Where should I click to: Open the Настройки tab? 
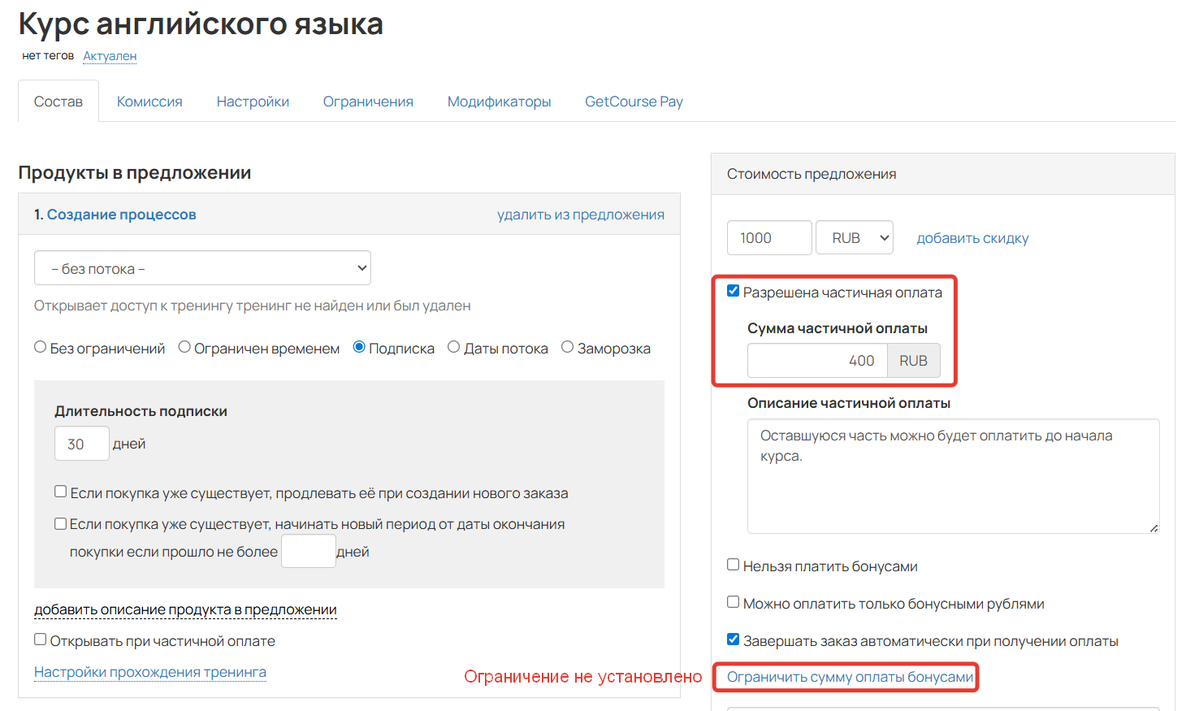coord(252,101)
